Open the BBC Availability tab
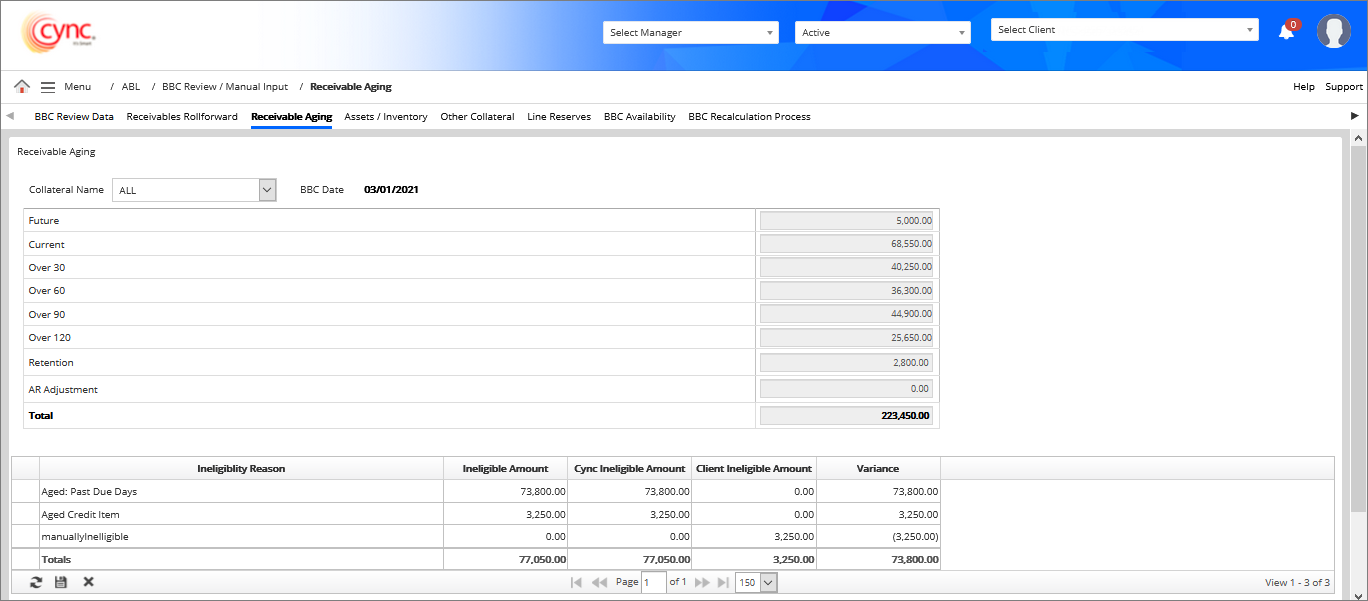1368x601 pixels. pos(639,117)
